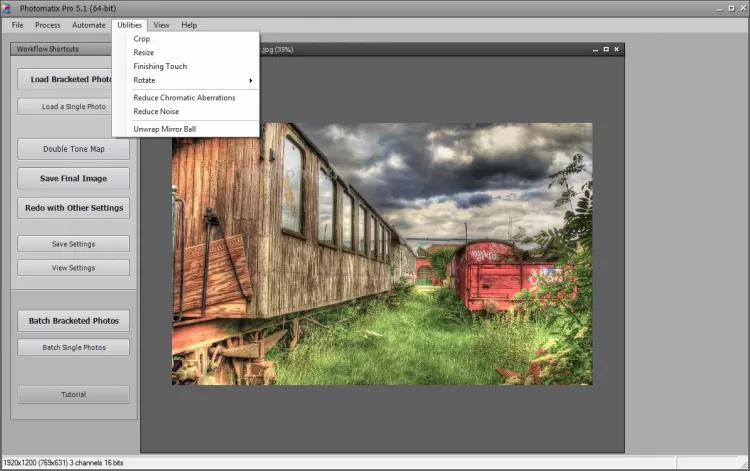Screen dimensions: 750x471
Task: Select Crop from the Utilities menu
Action: point(142,39)
